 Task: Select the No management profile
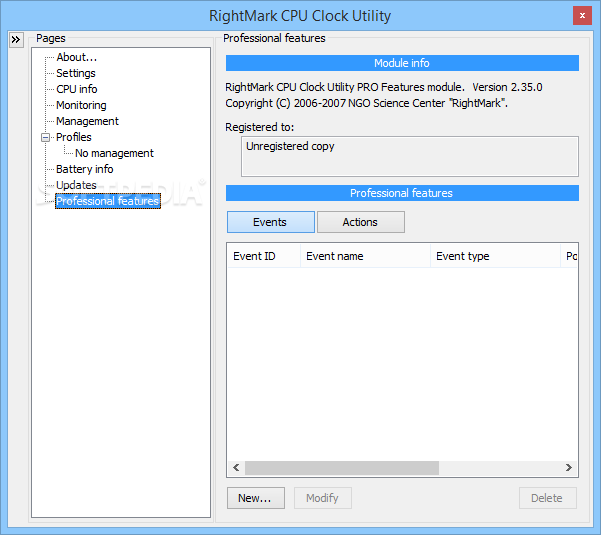pos(114,153)
